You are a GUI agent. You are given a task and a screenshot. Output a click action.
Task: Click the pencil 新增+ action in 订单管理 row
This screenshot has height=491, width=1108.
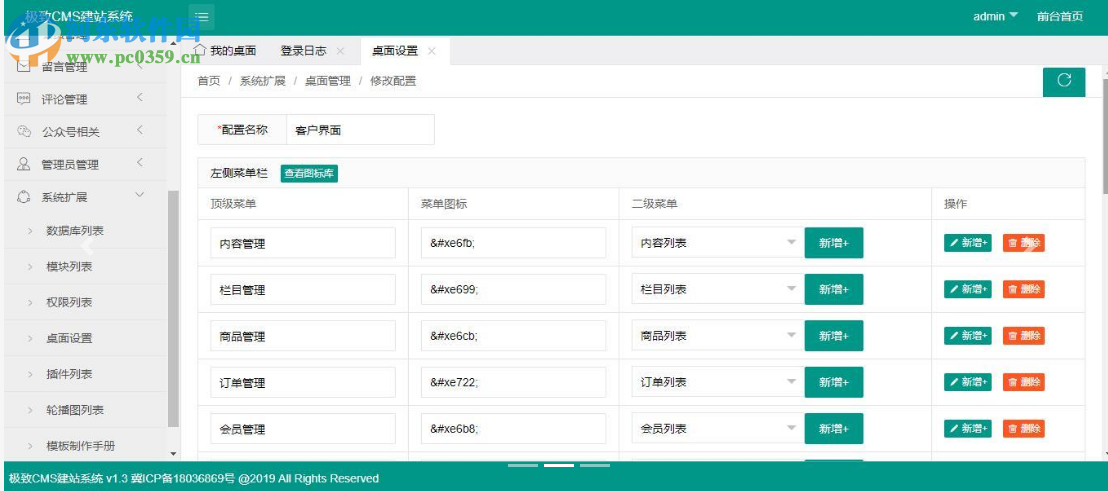point(968,382)
